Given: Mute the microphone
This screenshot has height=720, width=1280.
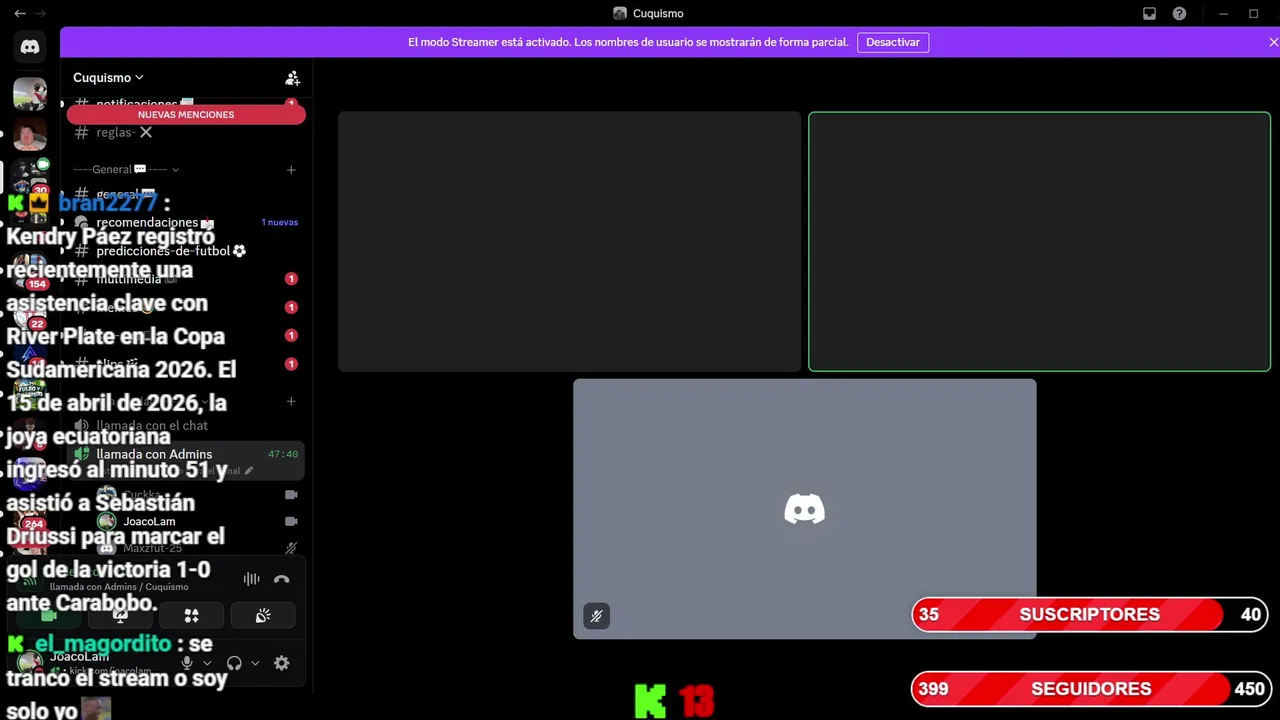Looking at the screenshot, I should pos(187,663).
